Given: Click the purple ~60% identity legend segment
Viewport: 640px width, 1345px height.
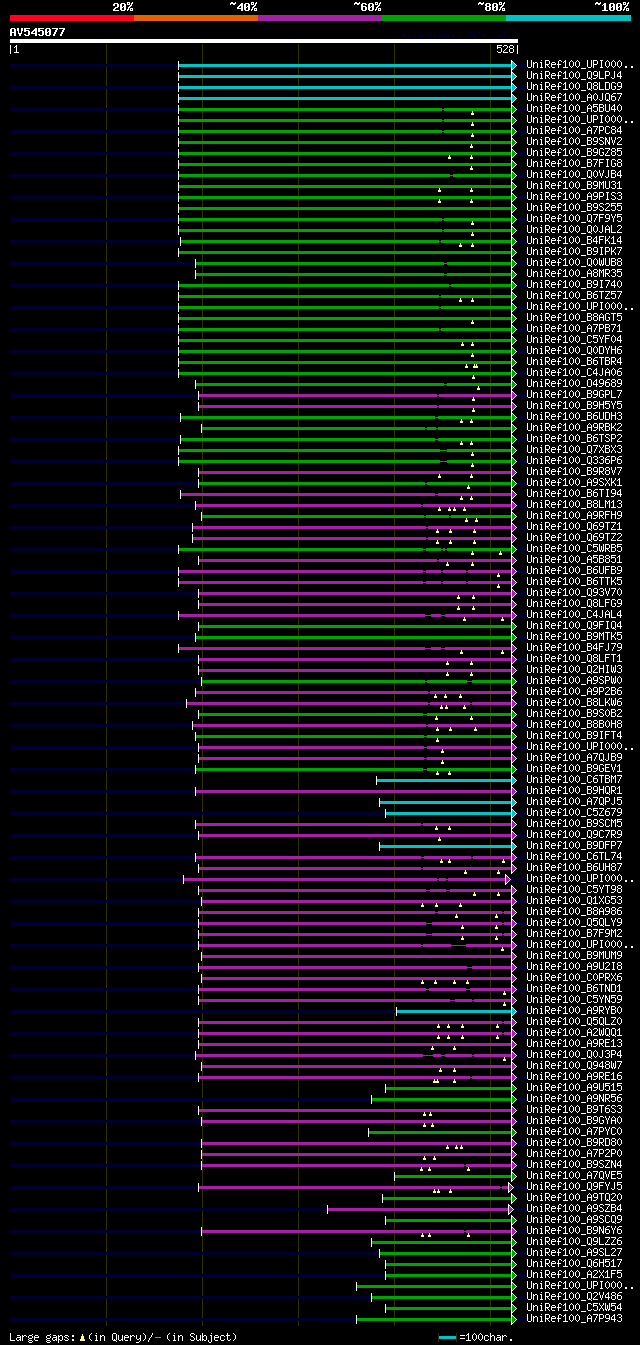Looking at the screenshot, I should click(x=320, y=17).
